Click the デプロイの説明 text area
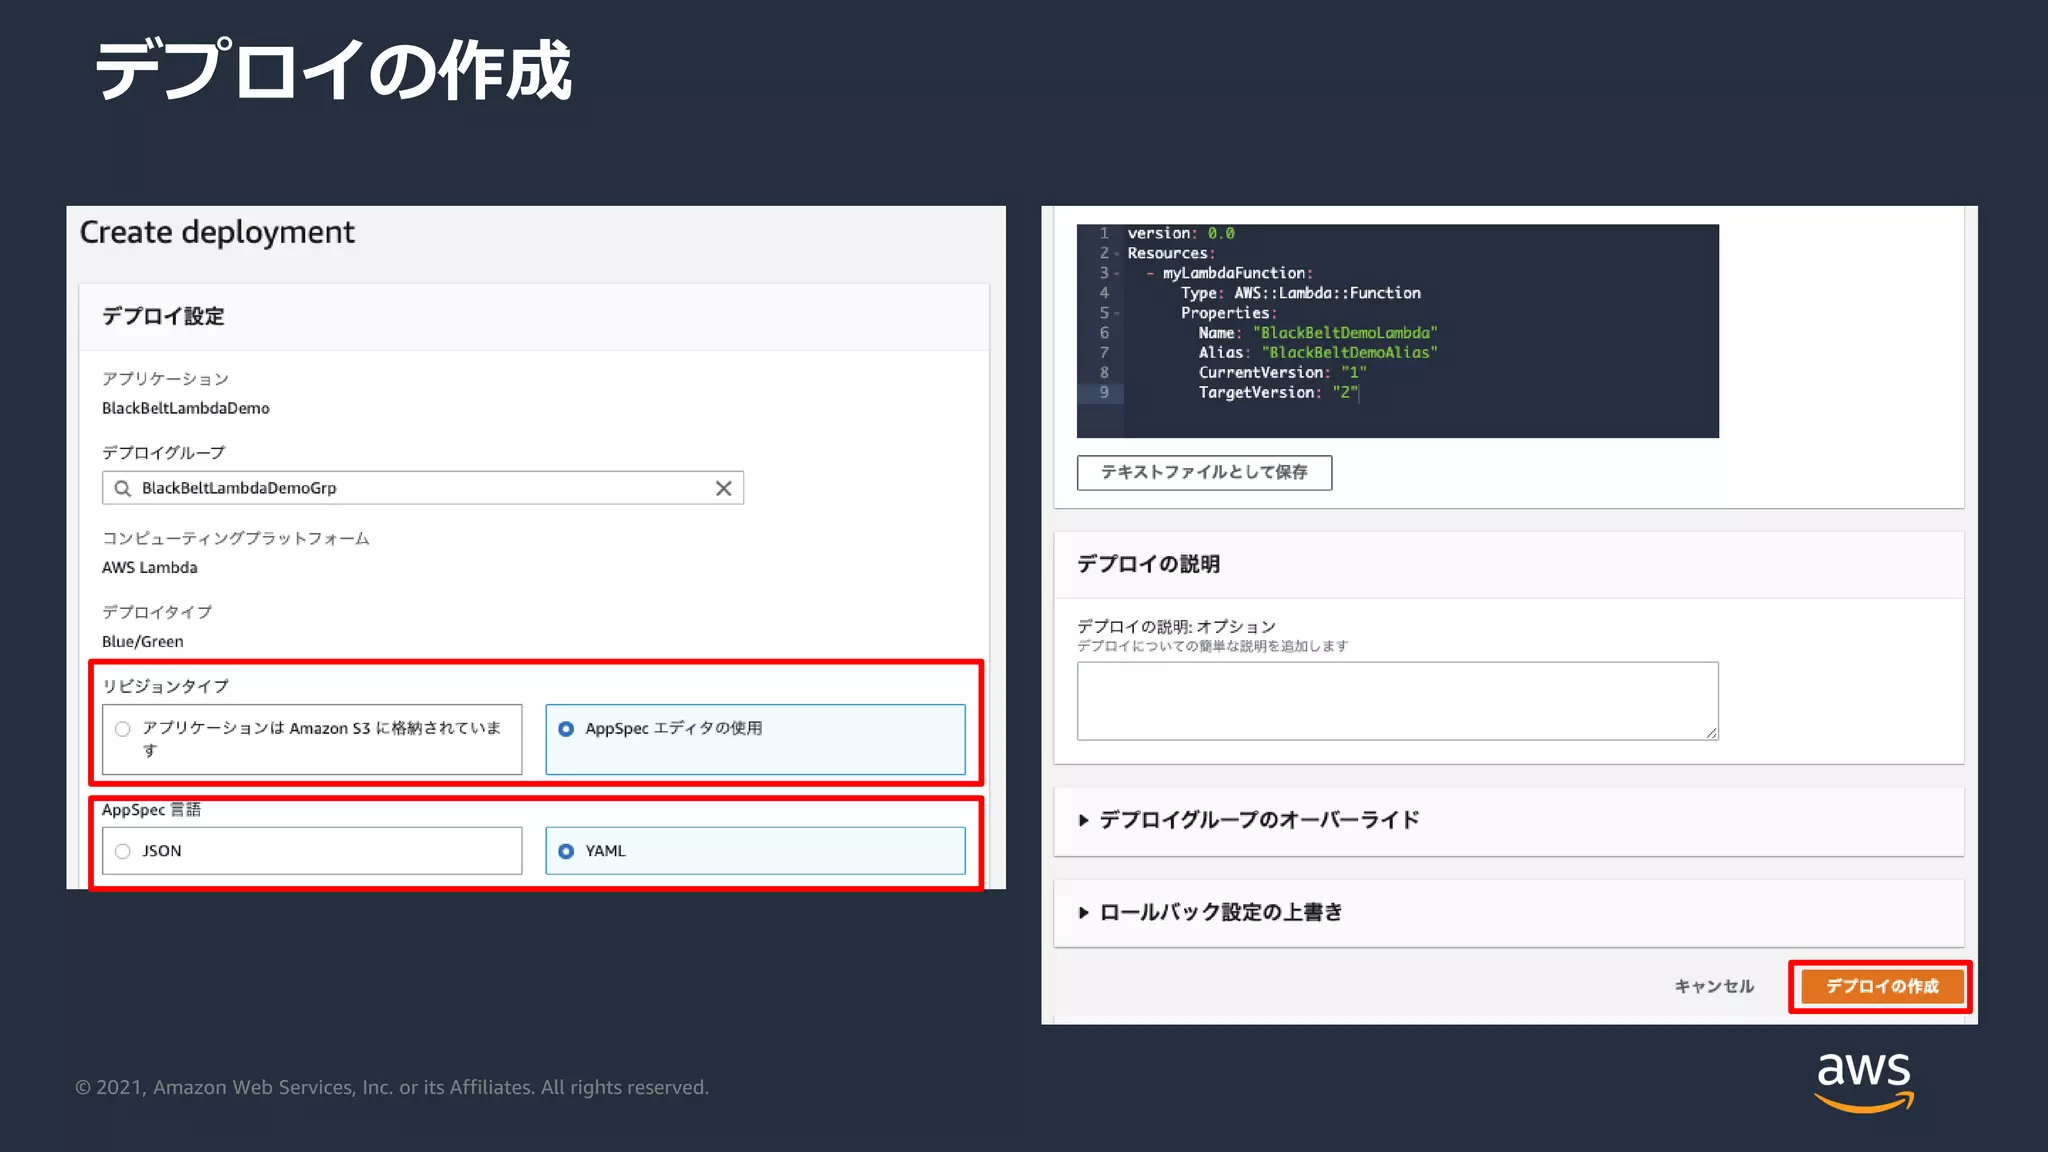This screenshot has width=2048, height=1152. pyautogui.click(x=1397, y=701)
